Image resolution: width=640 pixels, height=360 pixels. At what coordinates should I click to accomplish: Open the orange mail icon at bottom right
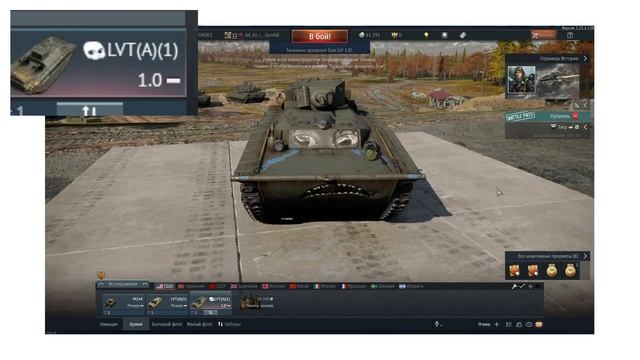[x=539, y=324]
